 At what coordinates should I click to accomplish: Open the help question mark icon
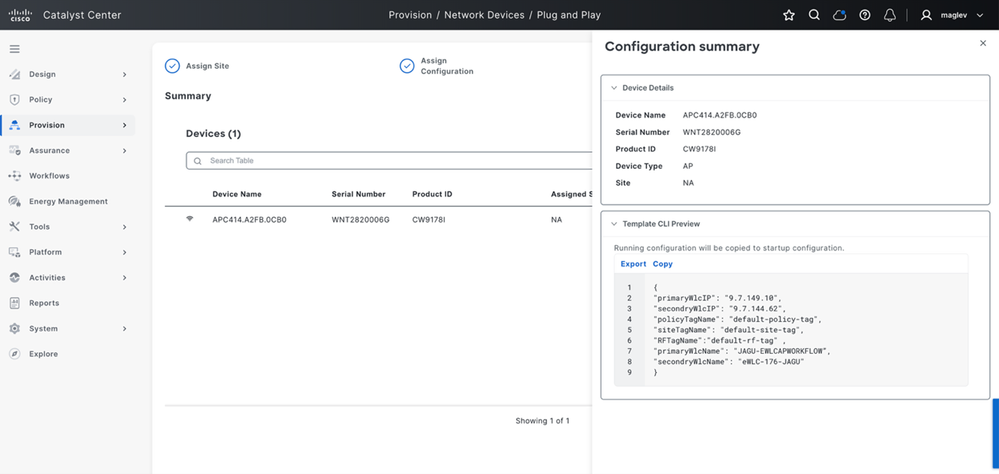865,15
